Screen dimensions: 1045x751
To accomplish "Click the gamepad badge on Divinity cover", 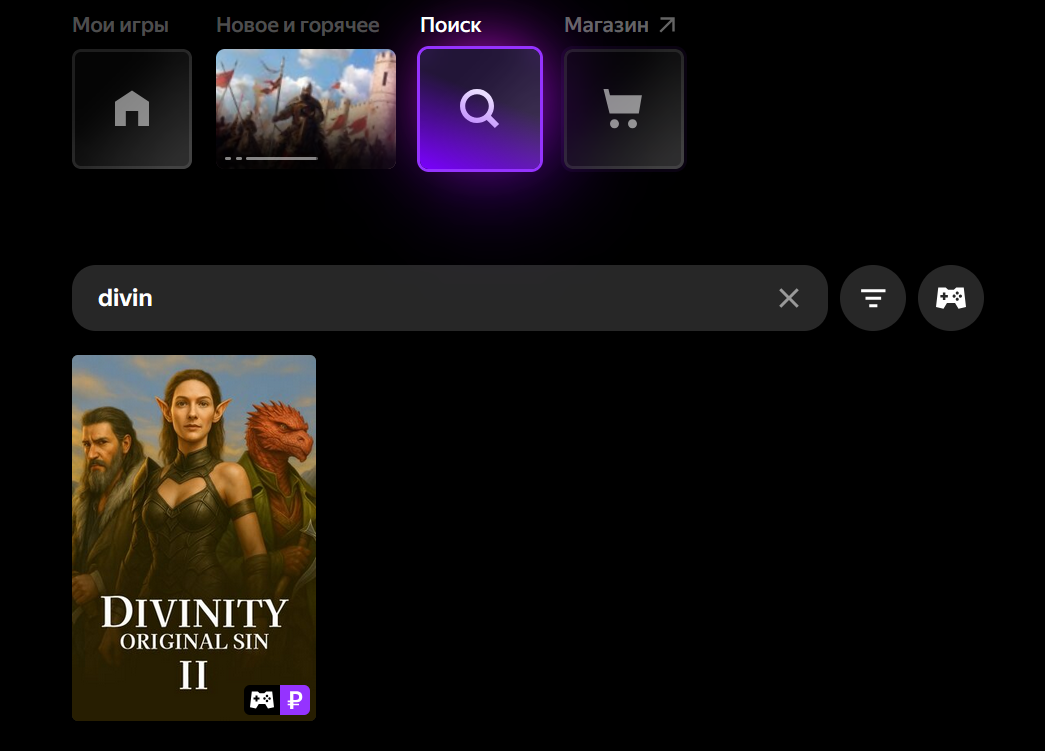I will tap(262, 700).
